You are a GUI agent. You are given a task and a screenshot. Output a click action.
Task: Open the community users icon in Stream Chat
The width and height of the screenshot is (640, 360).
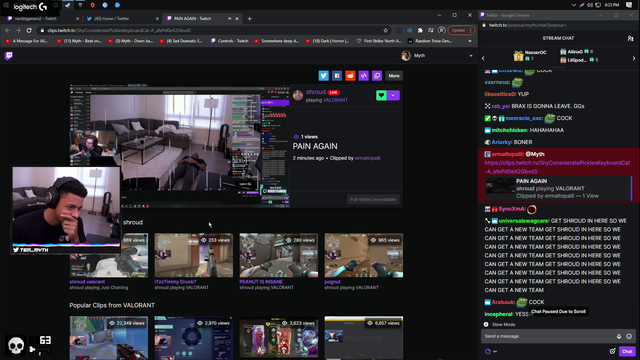tap(630, 38)
